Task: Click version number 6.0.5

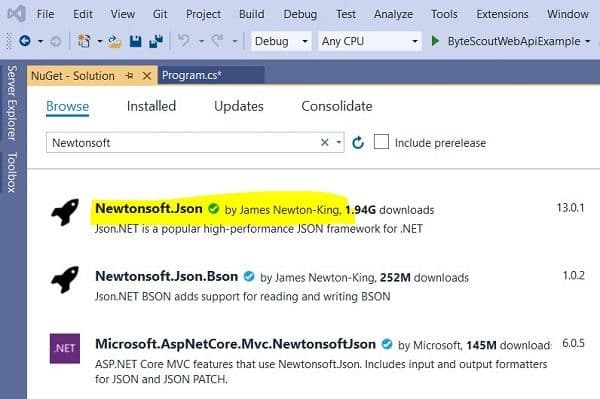Action: [573, 343]
